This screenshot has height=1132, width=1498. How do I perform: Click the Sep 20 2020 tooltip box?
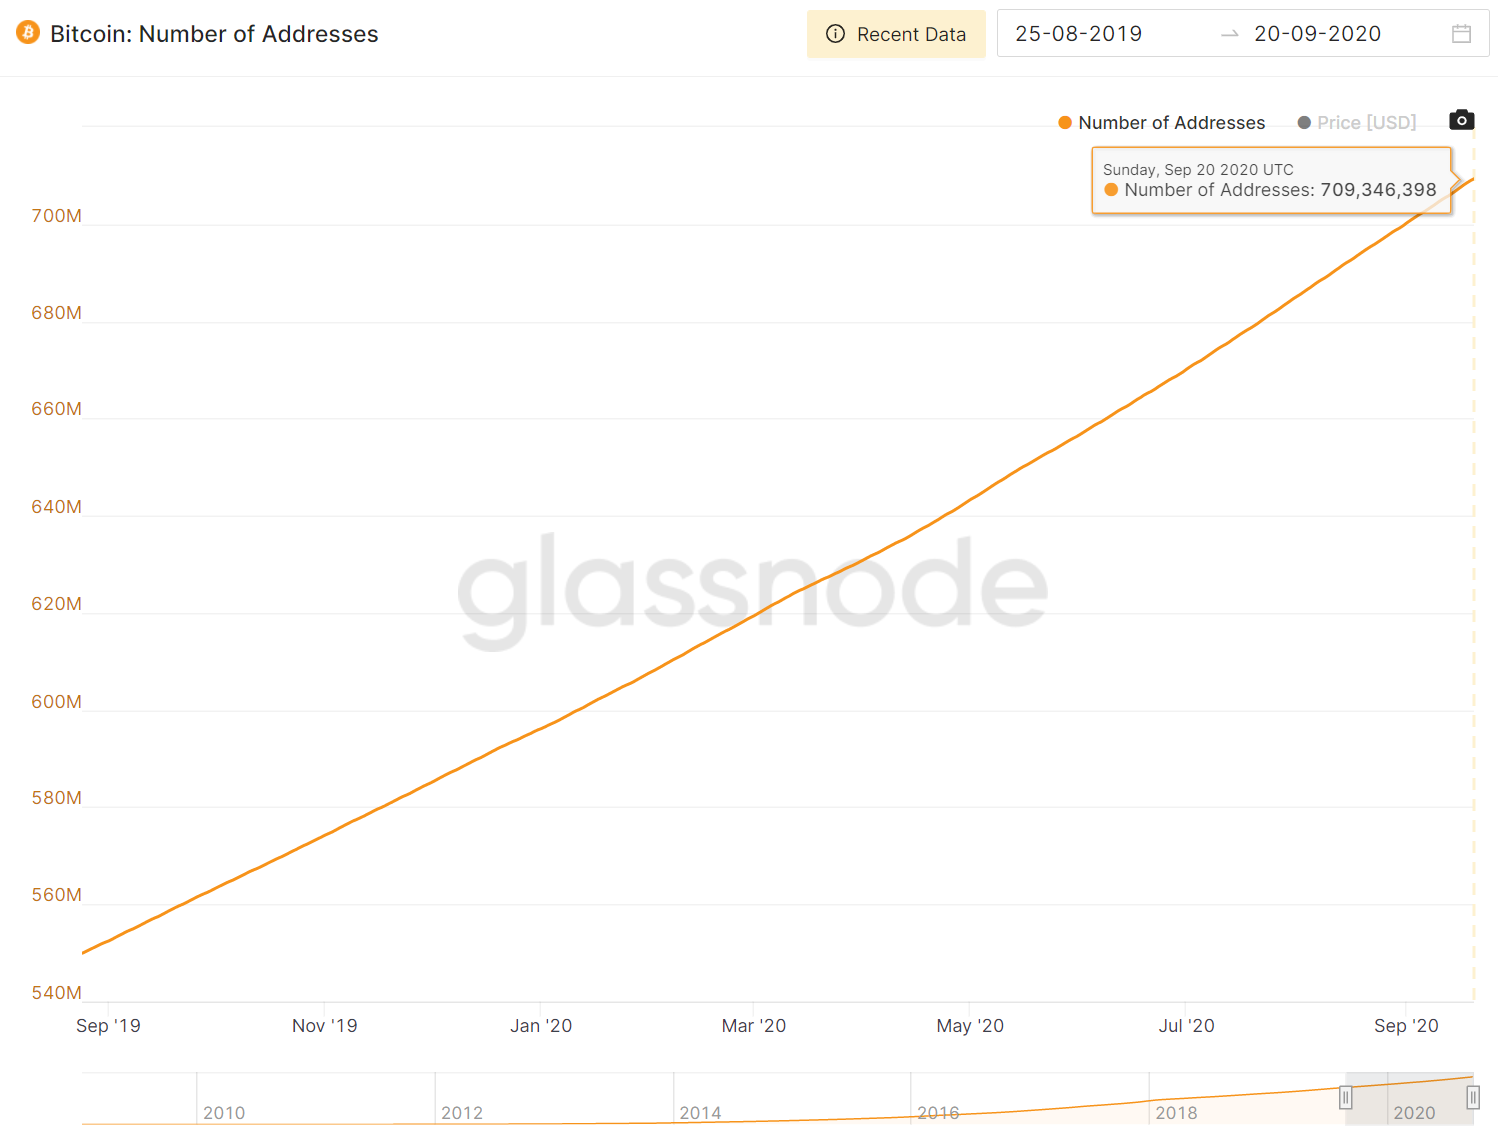(x=1270, y=181)
